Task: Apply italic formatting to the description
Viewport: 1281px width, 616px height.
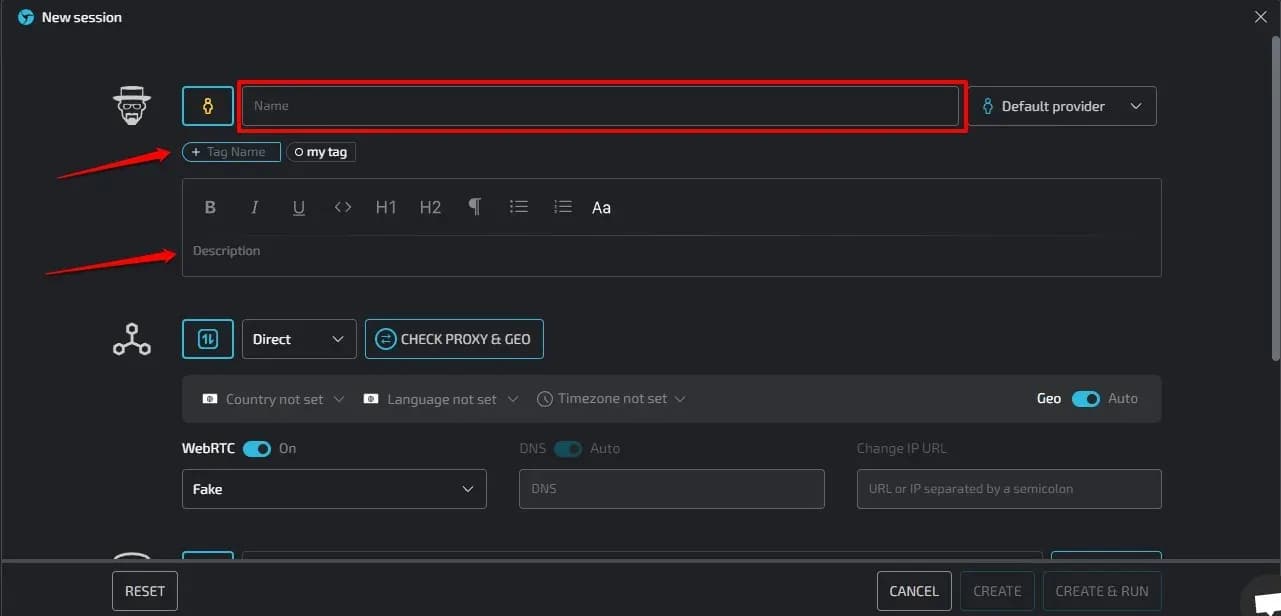Action: 254,207
